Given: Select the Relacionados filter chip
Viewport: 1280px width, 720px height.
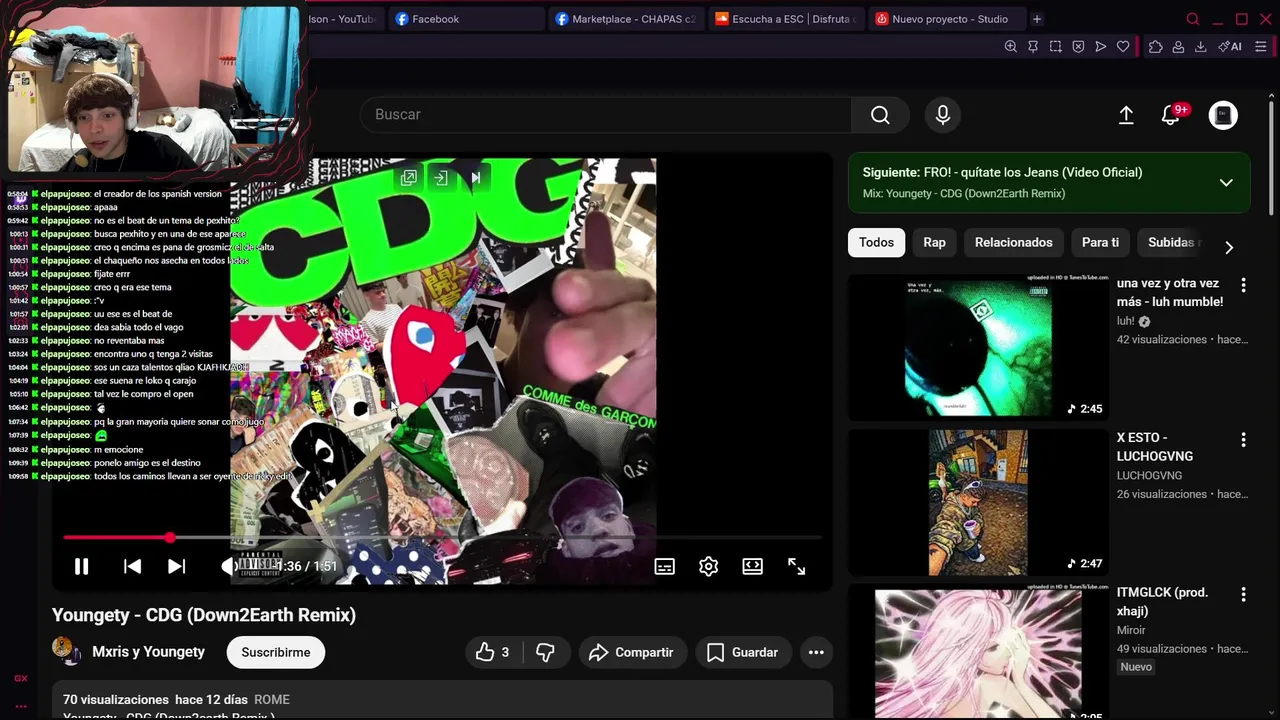Looking at the screenshot, I should (1014, 242).
